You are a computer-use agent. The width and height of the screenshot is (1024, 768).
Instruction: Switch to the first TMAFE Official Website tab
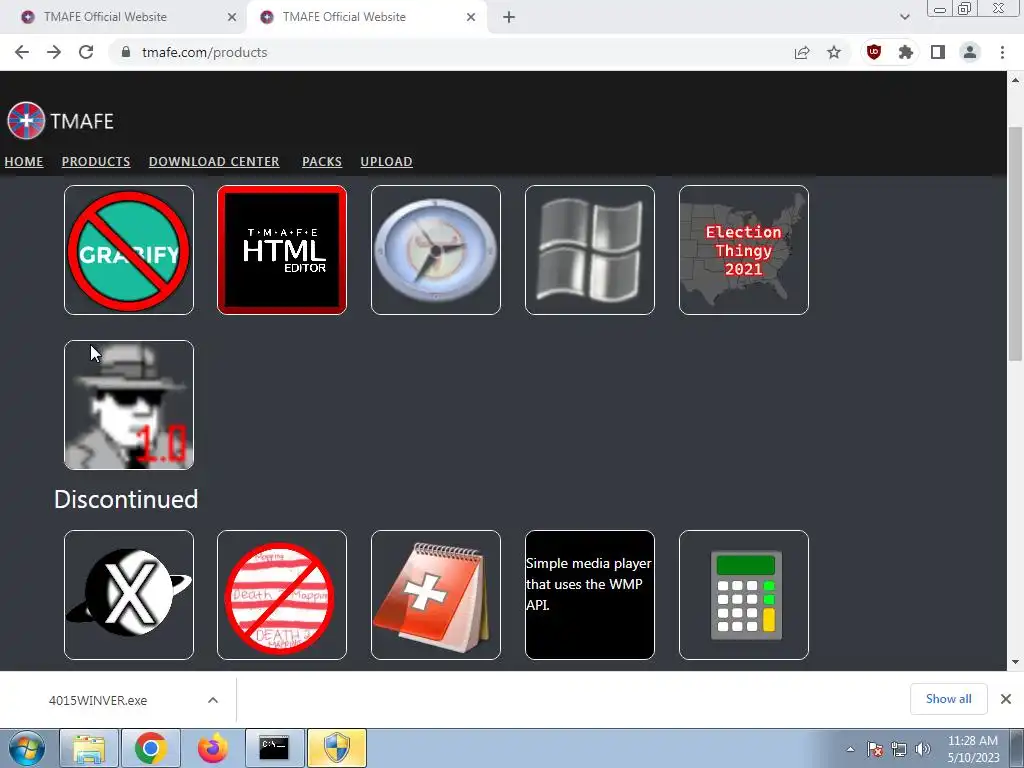point(124,17)
